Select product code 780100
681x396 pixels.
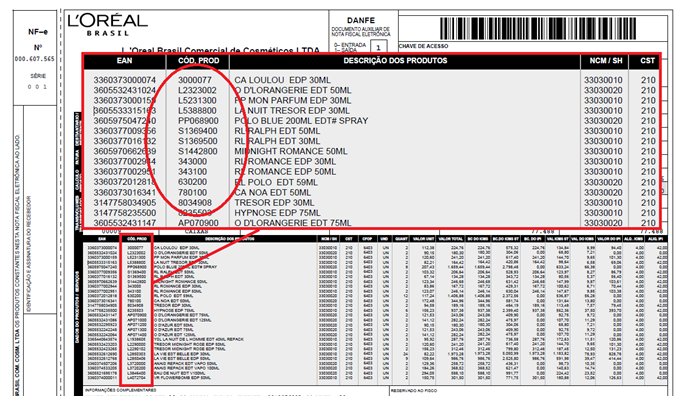pos(192,192)
